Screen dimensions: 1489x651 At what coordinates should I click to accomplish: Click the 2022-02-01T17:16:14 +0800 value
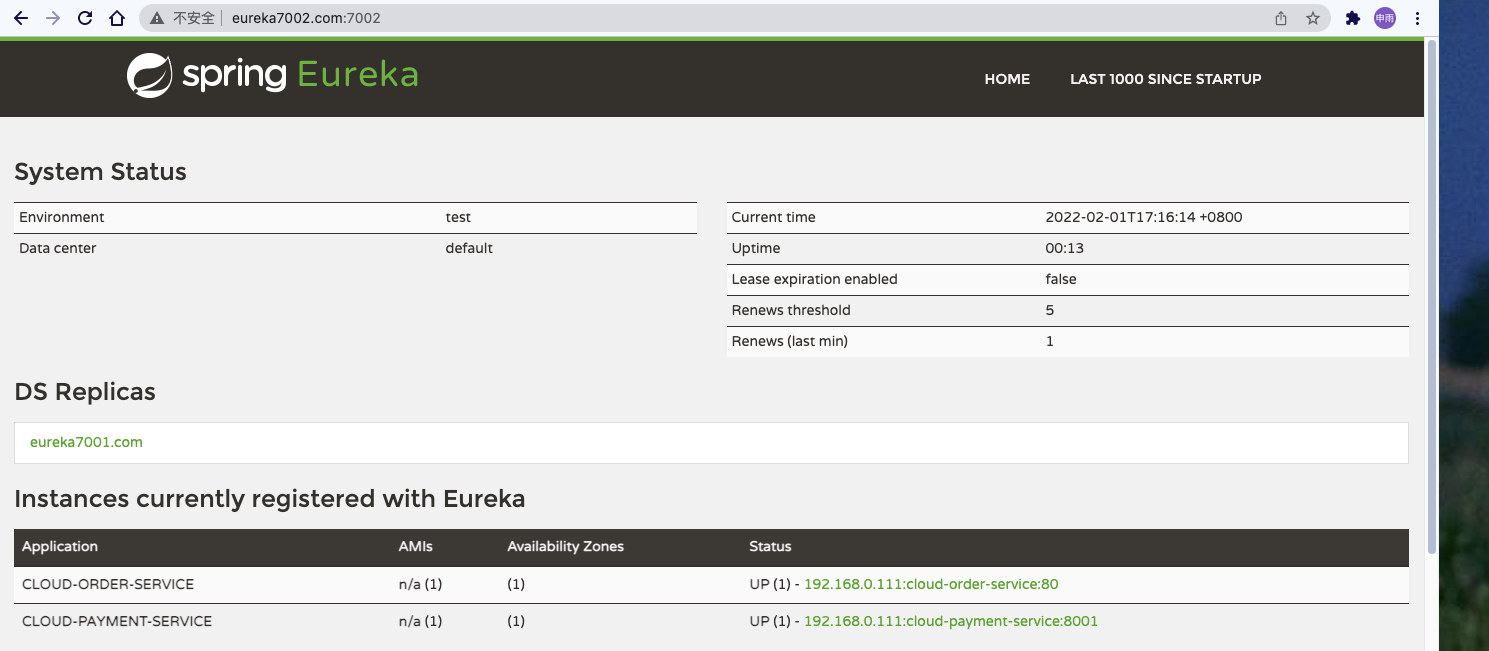(1144, 217)
